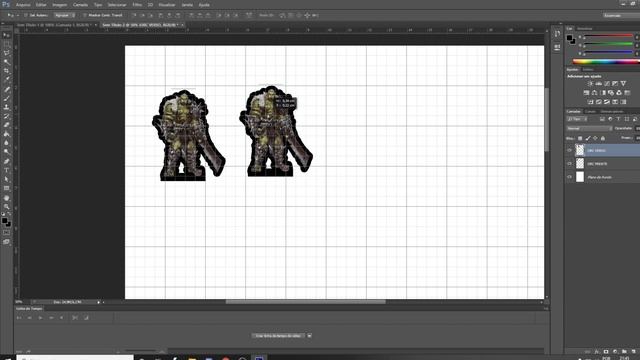Image resolution: width=640 pixels, height=360 pixels.
Task: Toggle lock transparent pixels
Action: point(580,138)
